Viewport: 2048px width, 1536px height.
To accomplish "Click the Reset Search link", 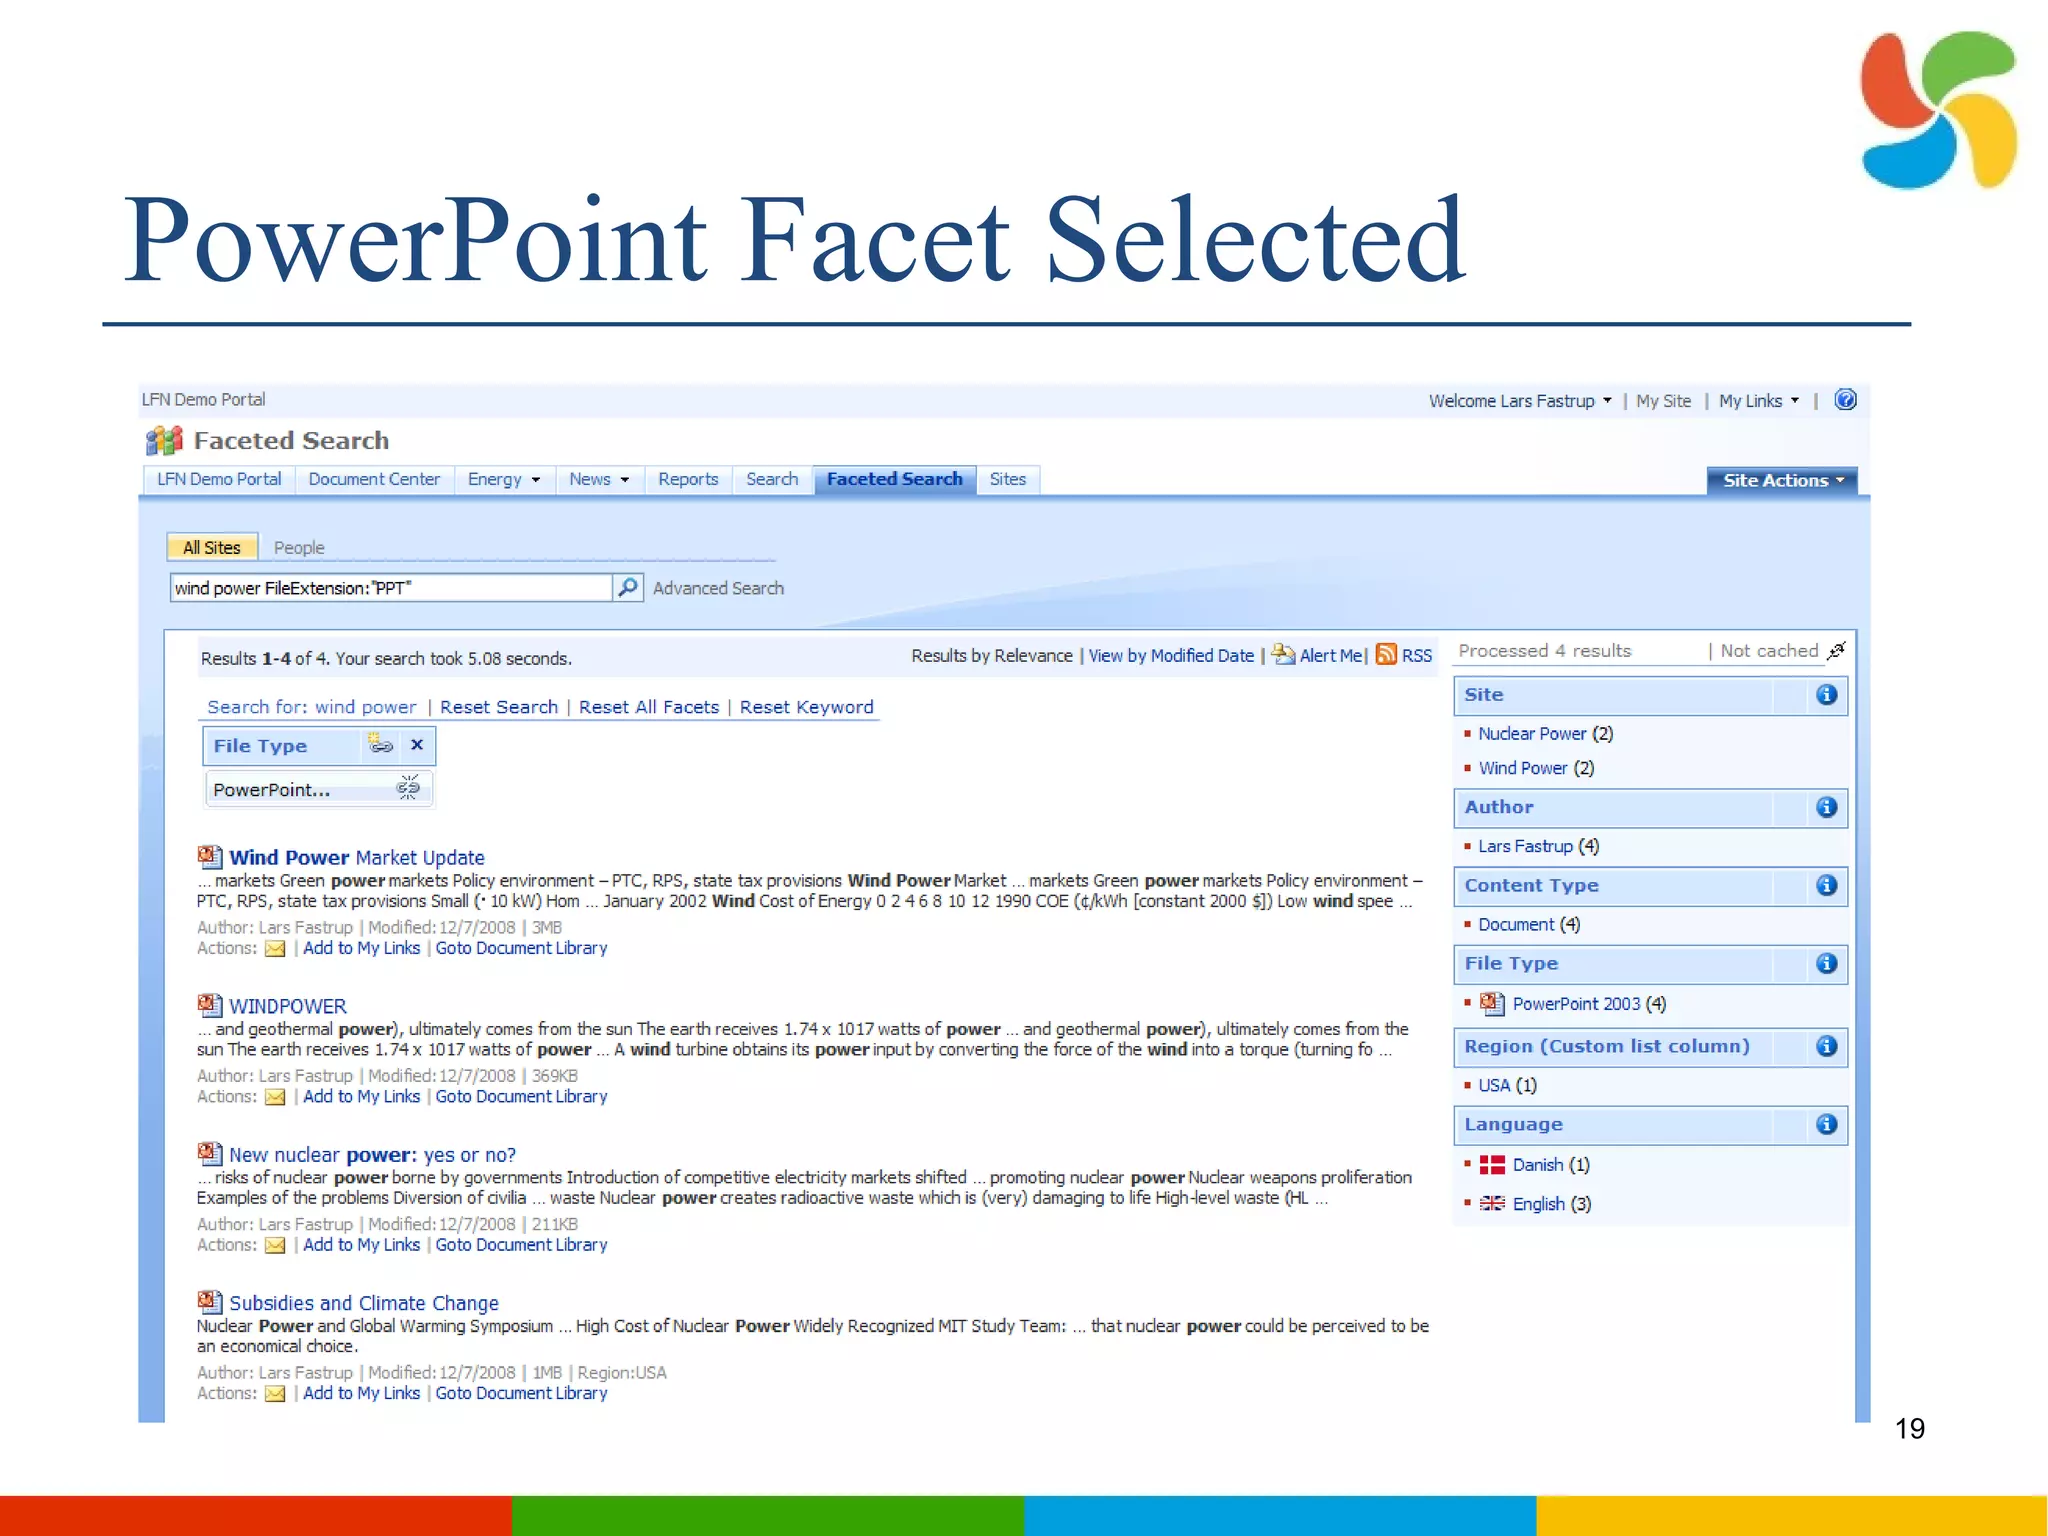I will click(499, 707).
